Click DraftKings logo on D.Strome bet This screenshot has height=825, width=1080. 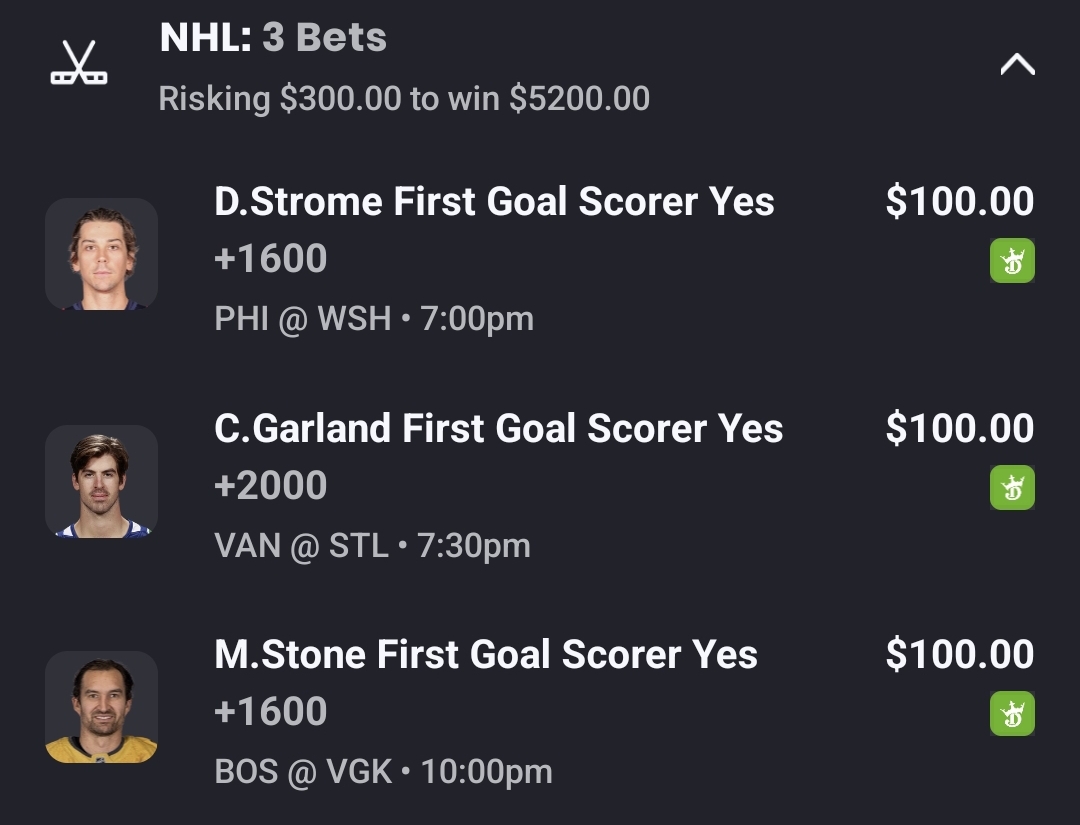click(1012, 262)
